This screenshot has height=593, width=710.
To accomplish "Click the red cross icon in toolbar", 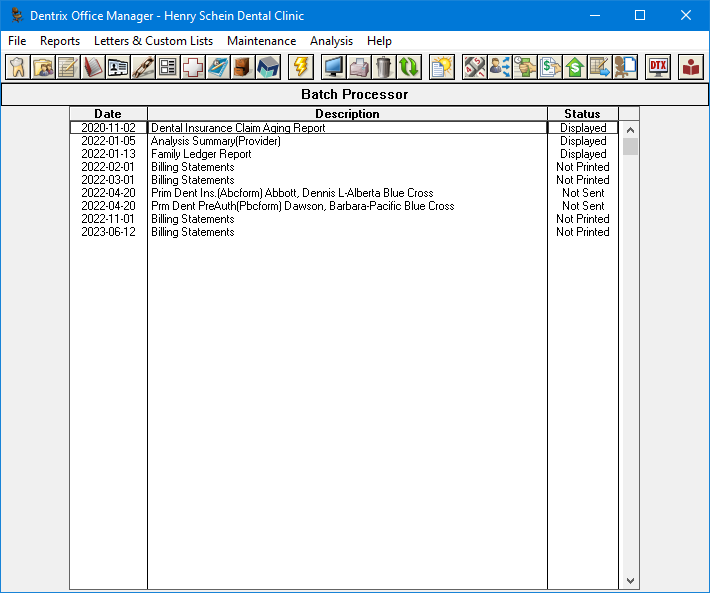I will pos(193,67).
